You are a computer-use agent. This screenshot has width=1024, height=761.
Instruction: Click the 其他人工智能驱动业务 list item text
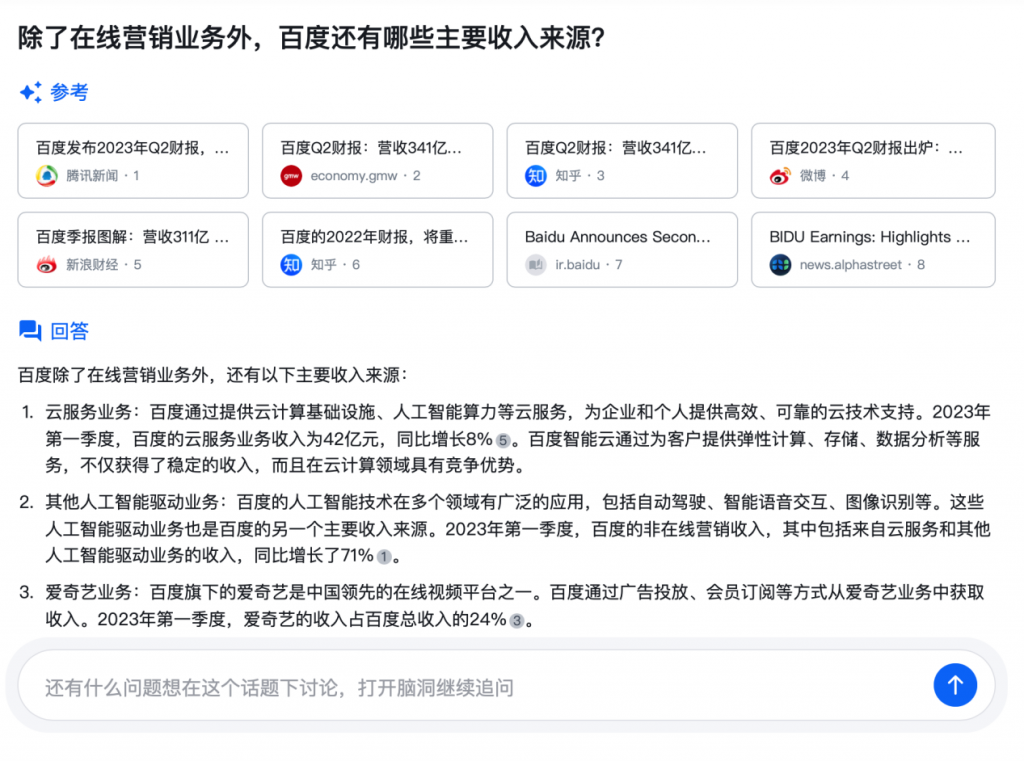click(x=517, y=528)
